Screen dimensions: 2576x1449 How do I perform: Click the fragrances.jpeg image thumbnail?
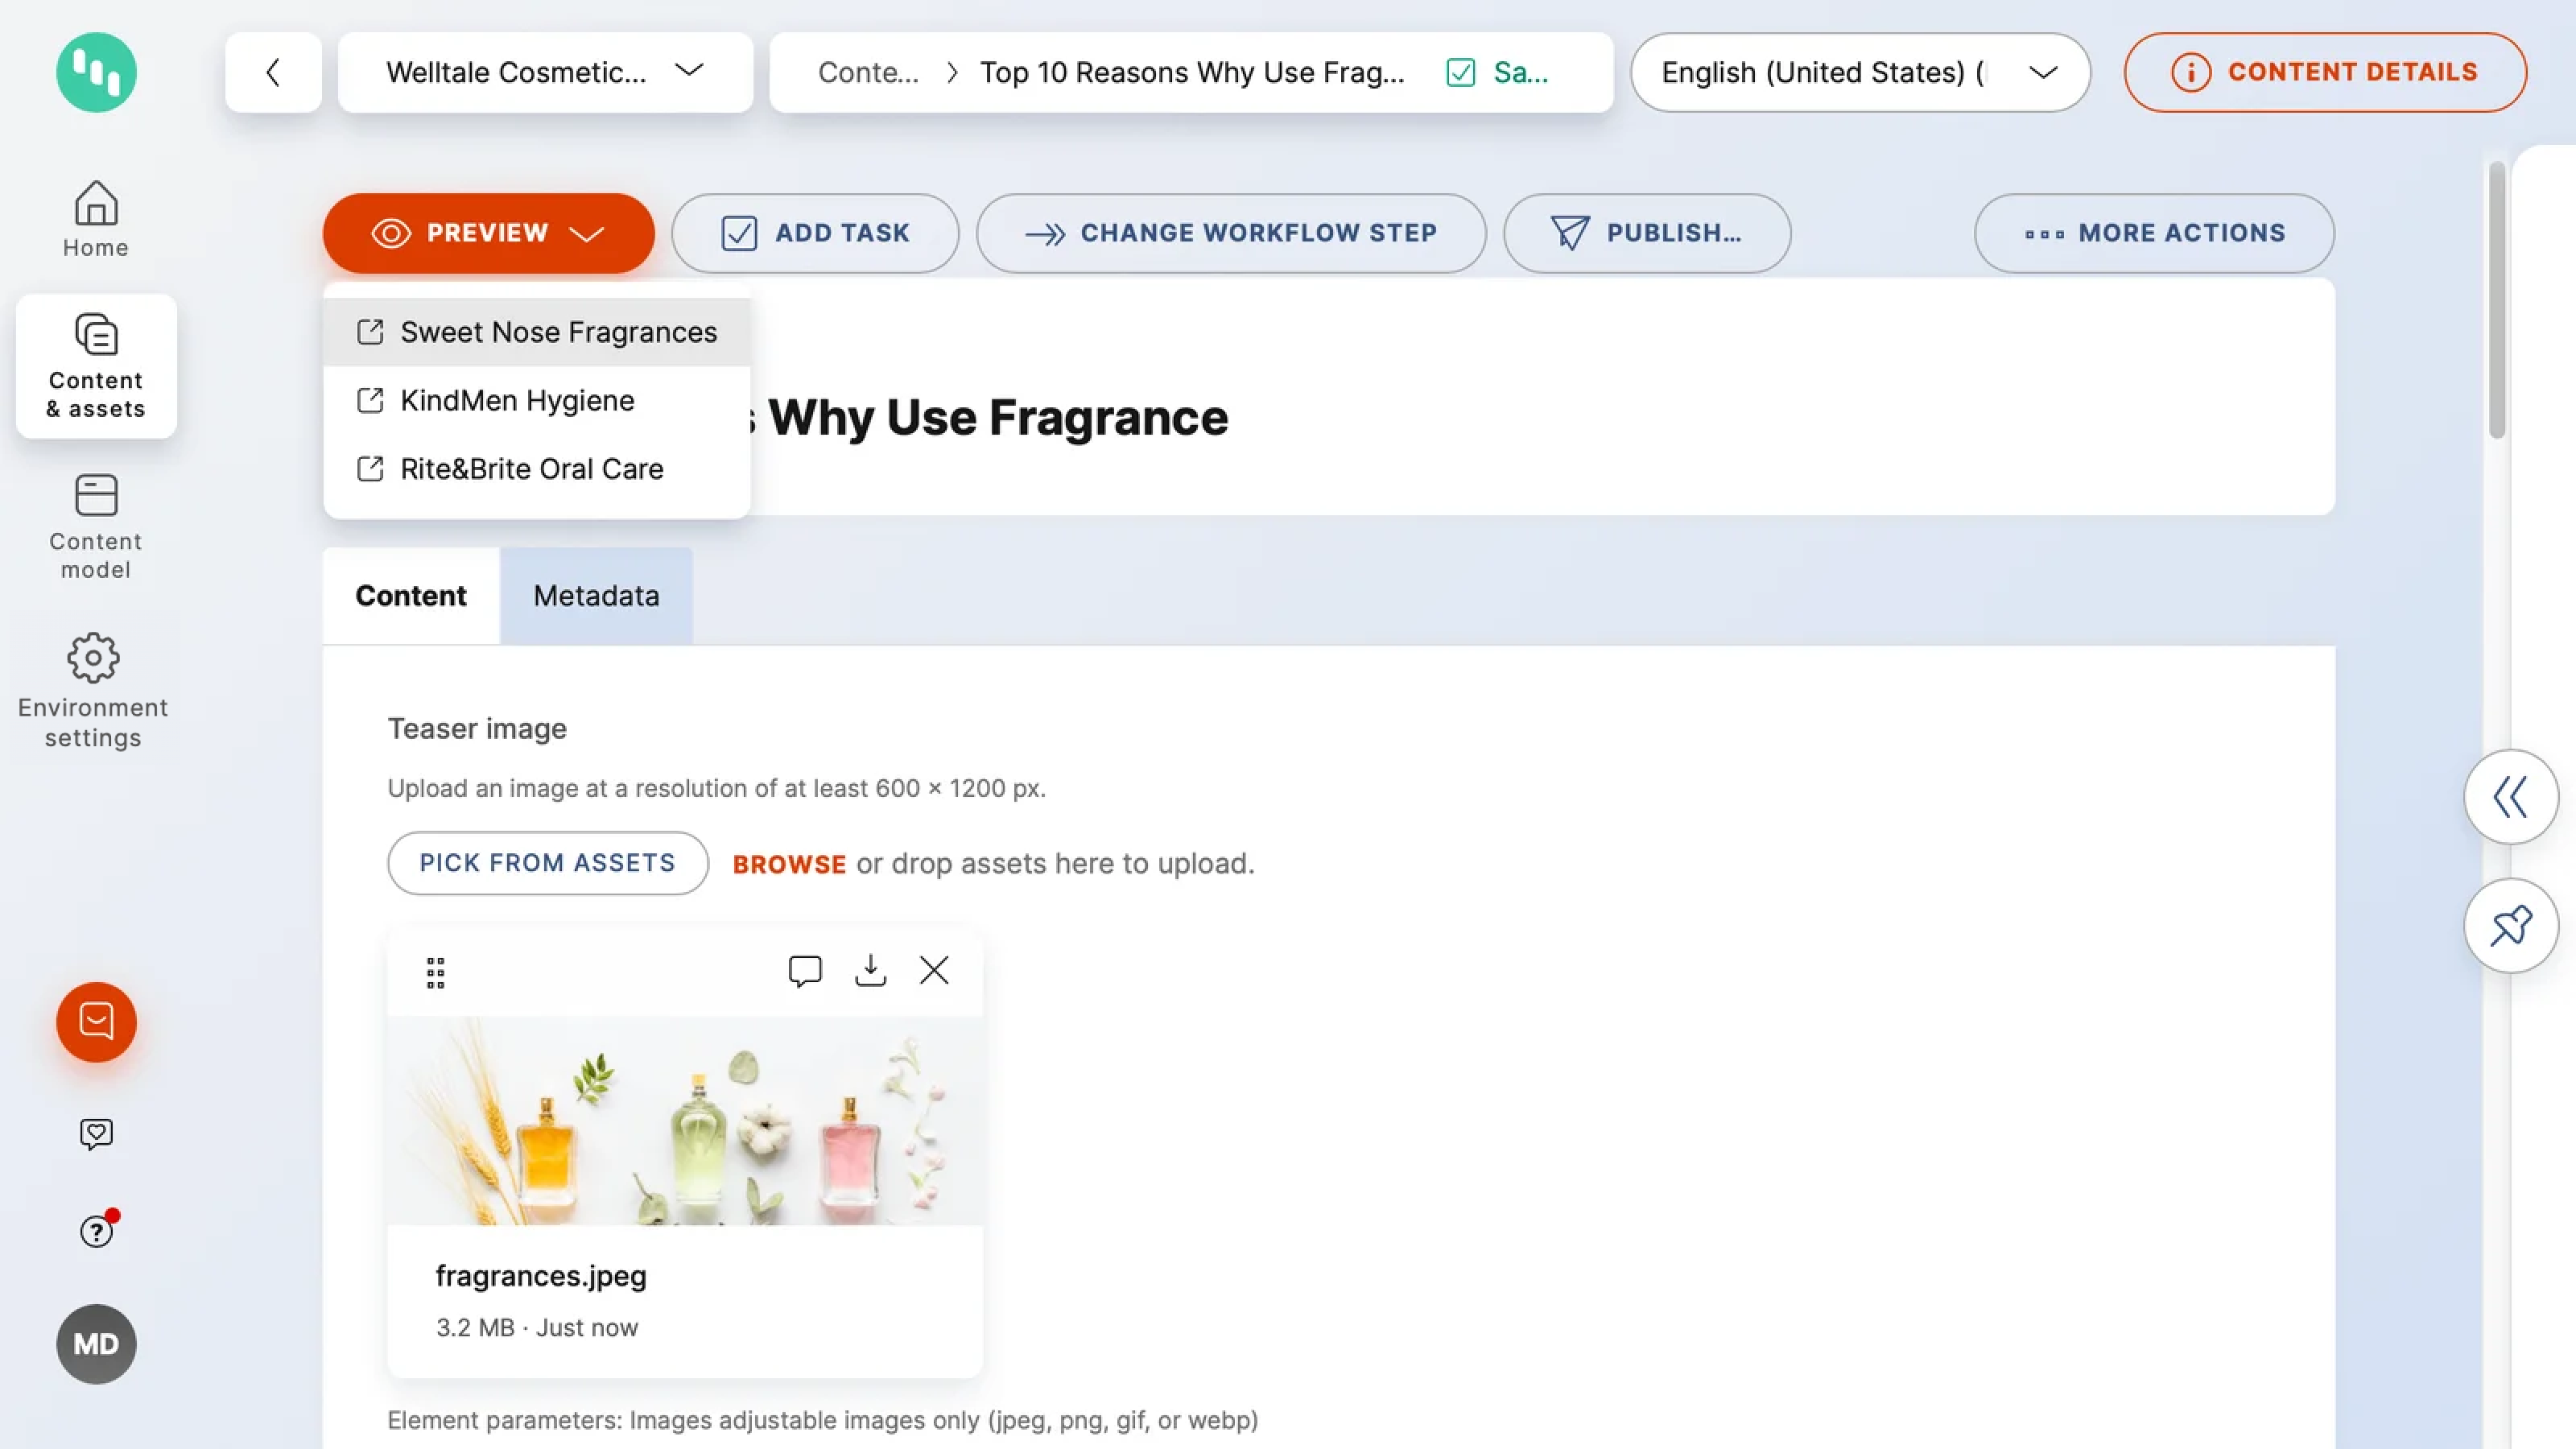tap(685, 1120)
